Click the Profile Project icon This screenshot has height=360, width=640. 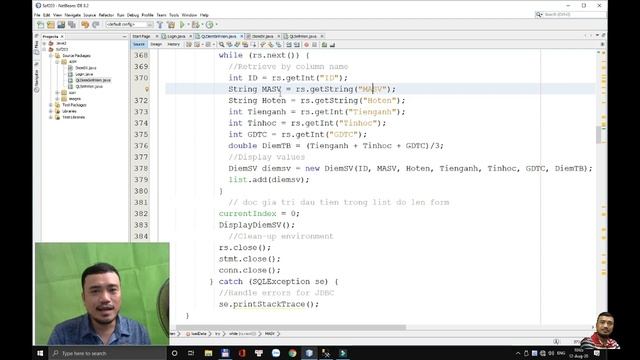(x=209, y=25)
